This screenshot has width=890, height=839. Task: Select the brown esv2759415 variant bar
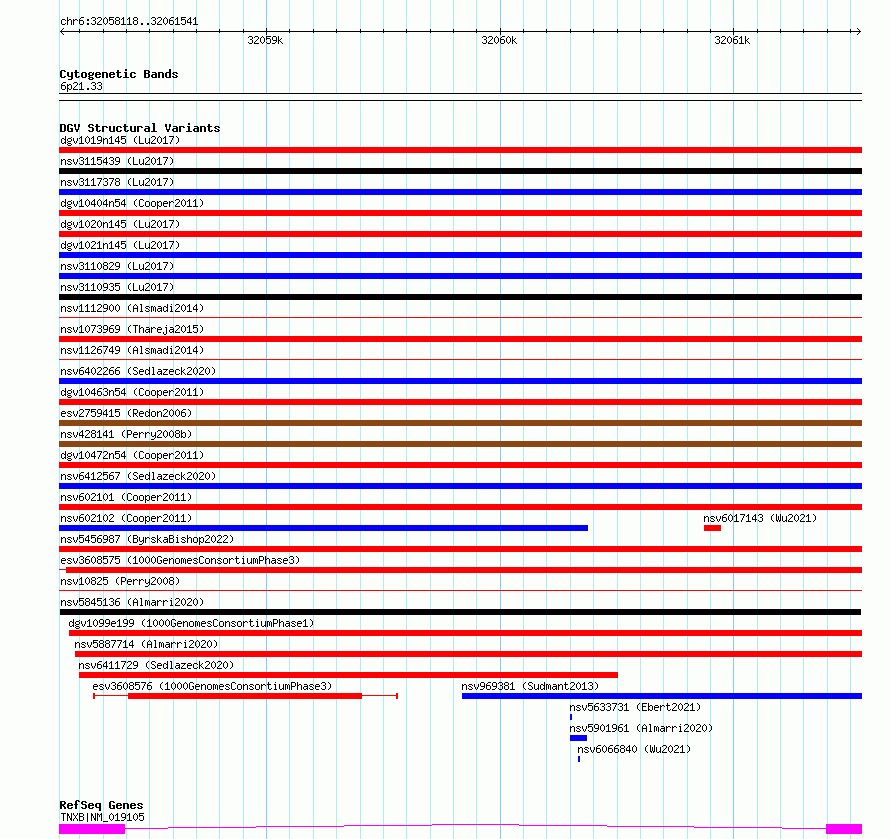[x=460, y=423]
